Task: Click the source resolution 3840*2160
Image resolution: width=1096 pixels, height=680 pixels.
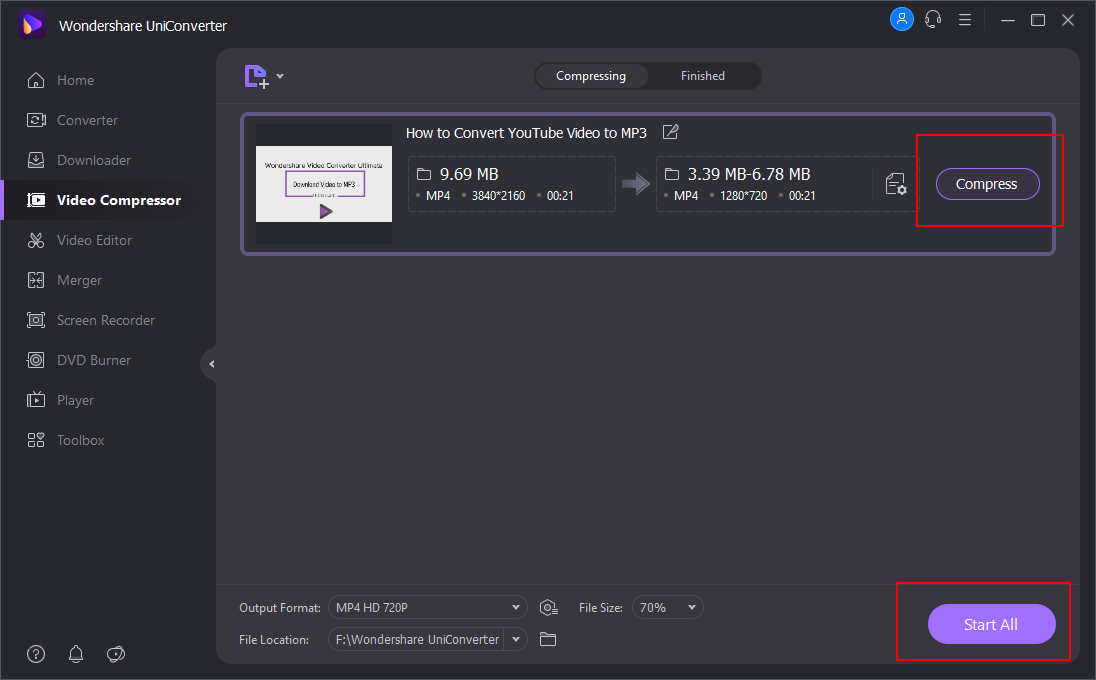Action: [498, 196]
